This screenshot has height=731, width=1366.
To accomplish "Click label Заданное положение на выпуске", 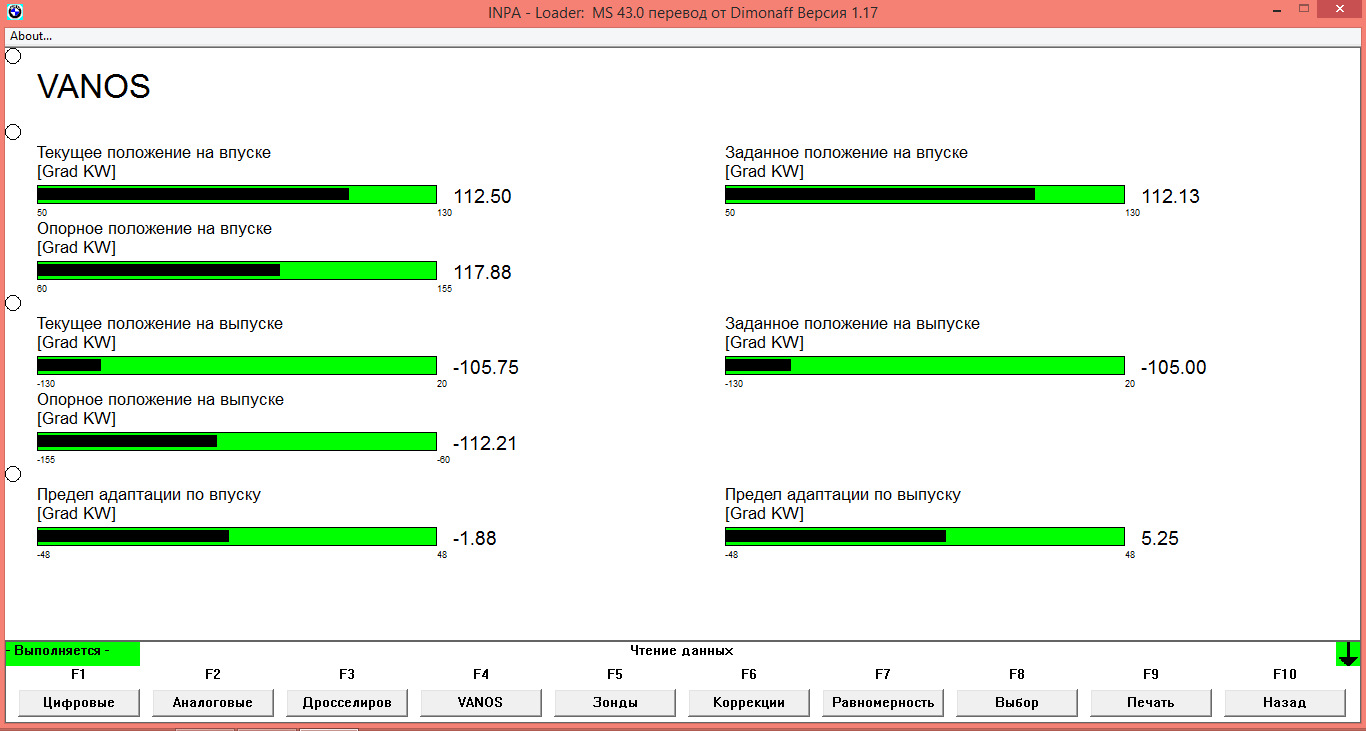I will pyautogui.click(x=852, y=324).
